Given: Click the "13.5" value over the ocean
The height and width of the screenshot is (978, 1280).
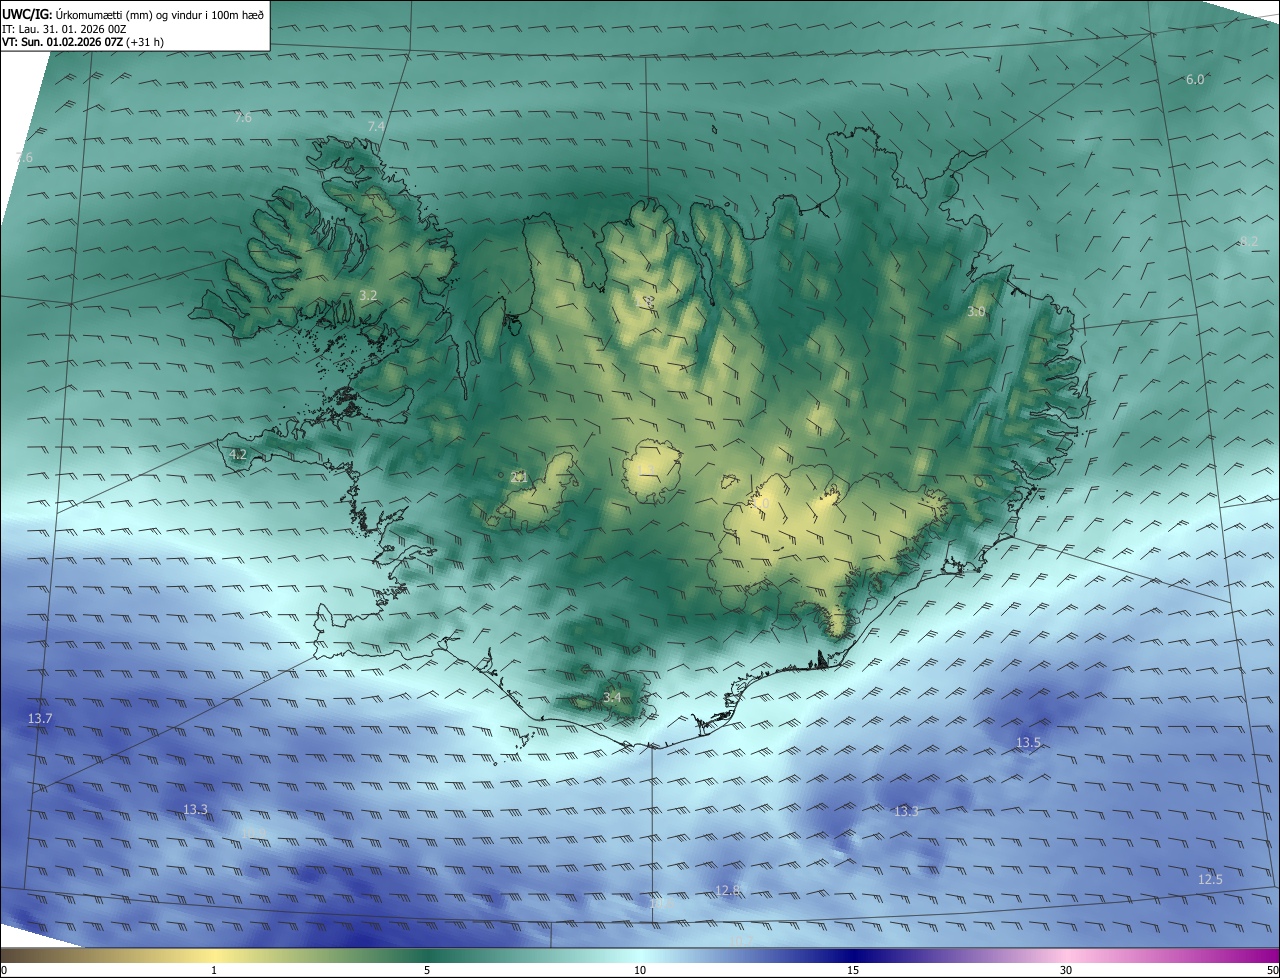Looking at the screenshot, I should (x=1028, y=742).
